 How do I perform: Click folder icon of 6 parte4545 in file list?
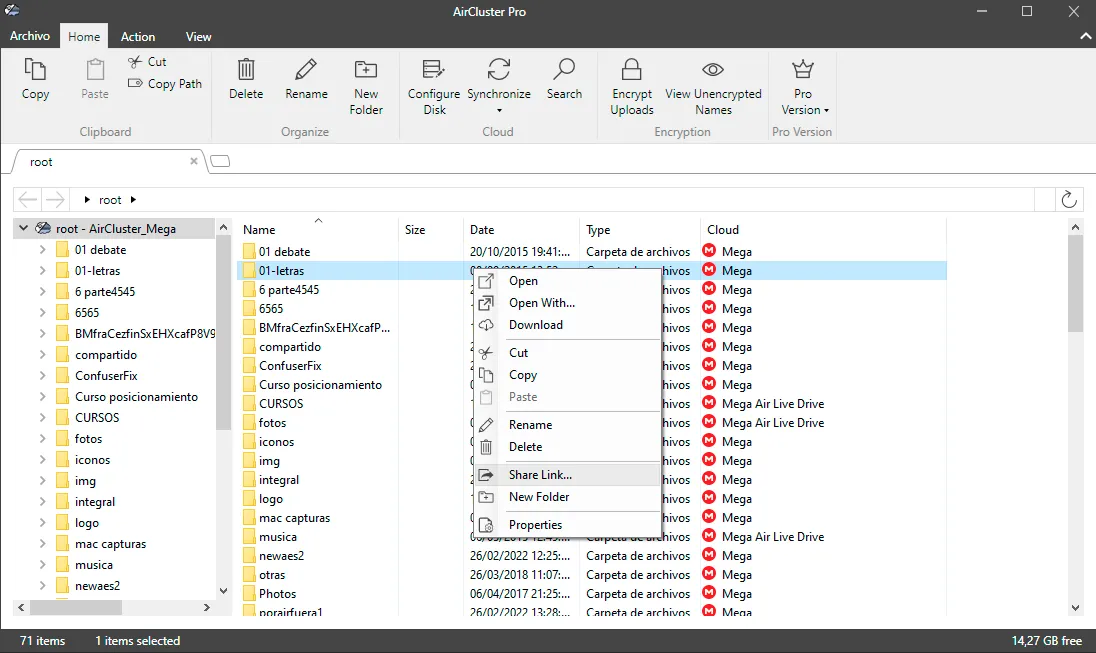click(x=249, y=289)
